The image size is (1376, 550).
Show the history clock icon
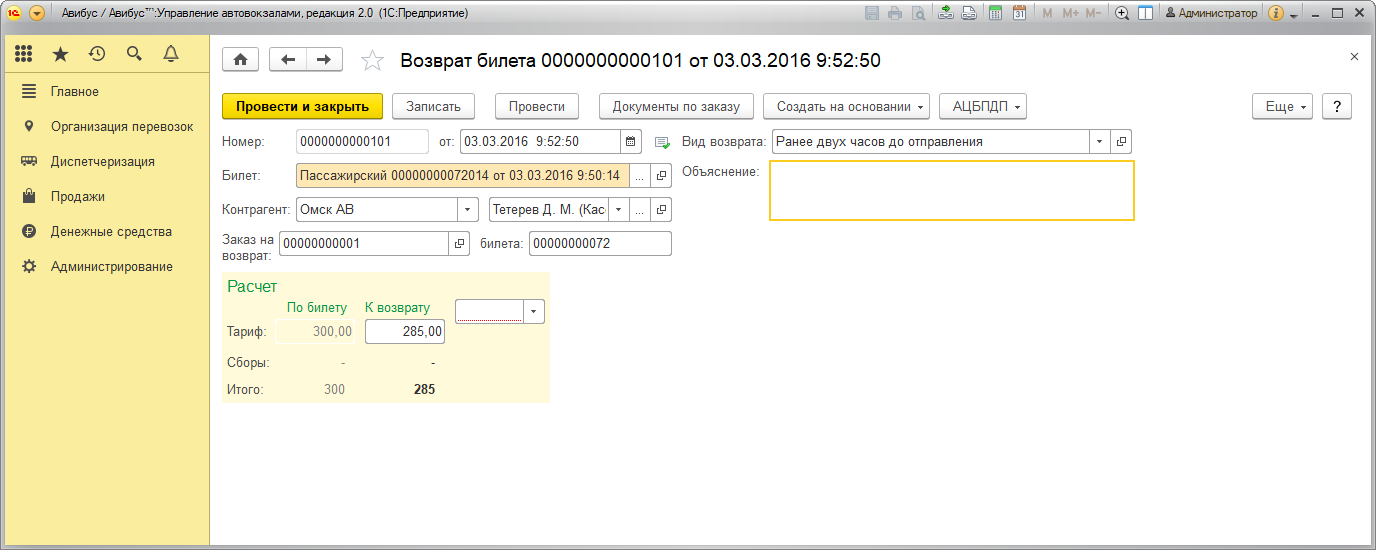pos(97,54)
